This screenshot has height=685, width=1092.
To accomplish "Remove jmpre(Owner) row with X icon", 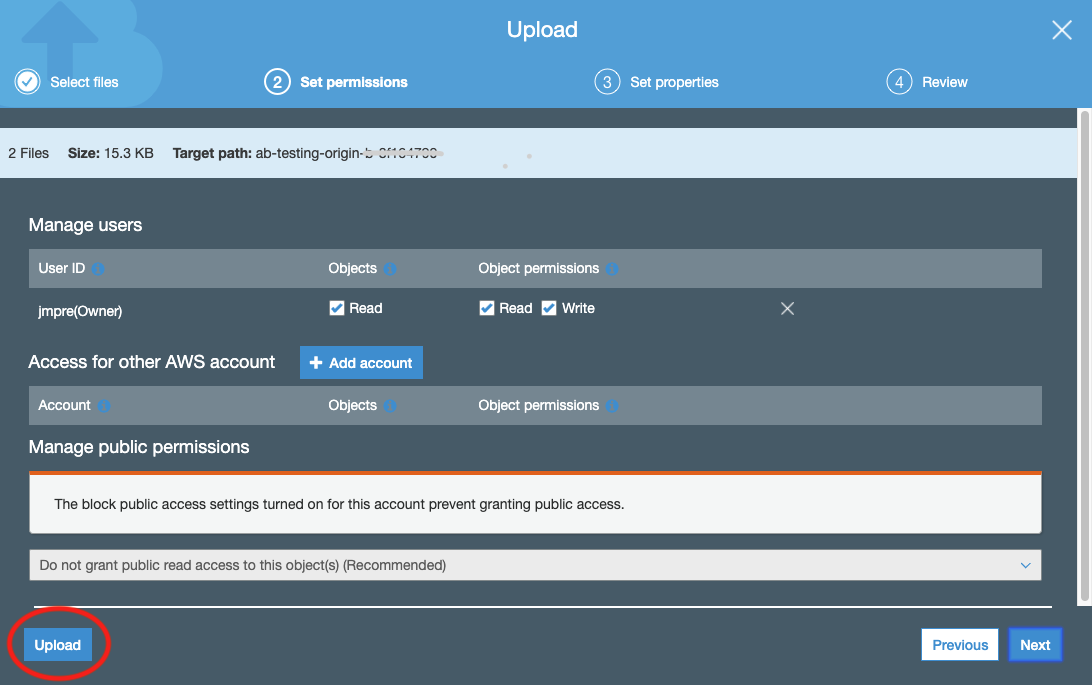I will click(787, 308).
